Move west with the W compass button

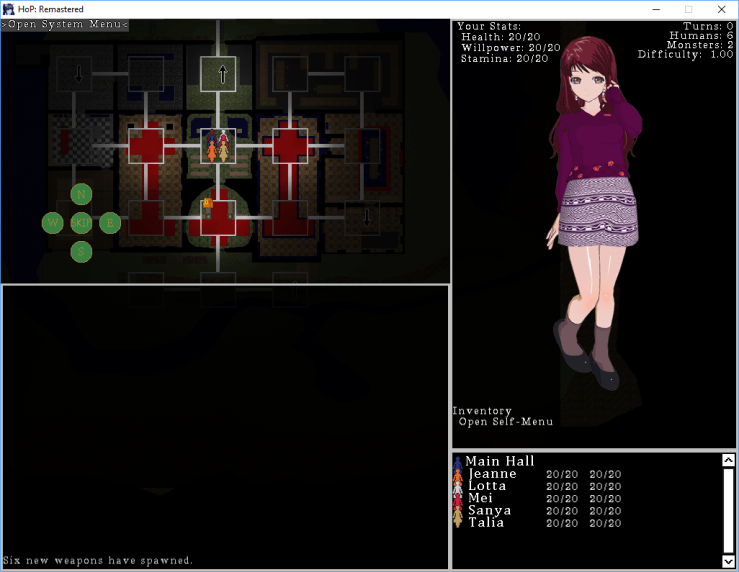(x=52, y=222)
